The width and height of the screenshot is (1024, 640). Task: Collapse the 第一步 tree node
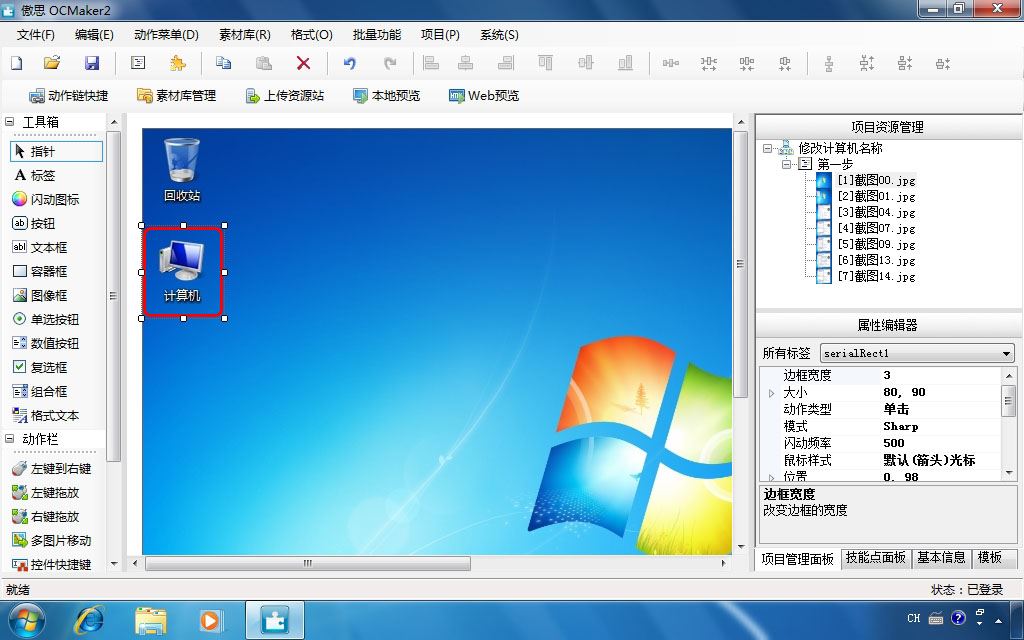pos(787,164)
